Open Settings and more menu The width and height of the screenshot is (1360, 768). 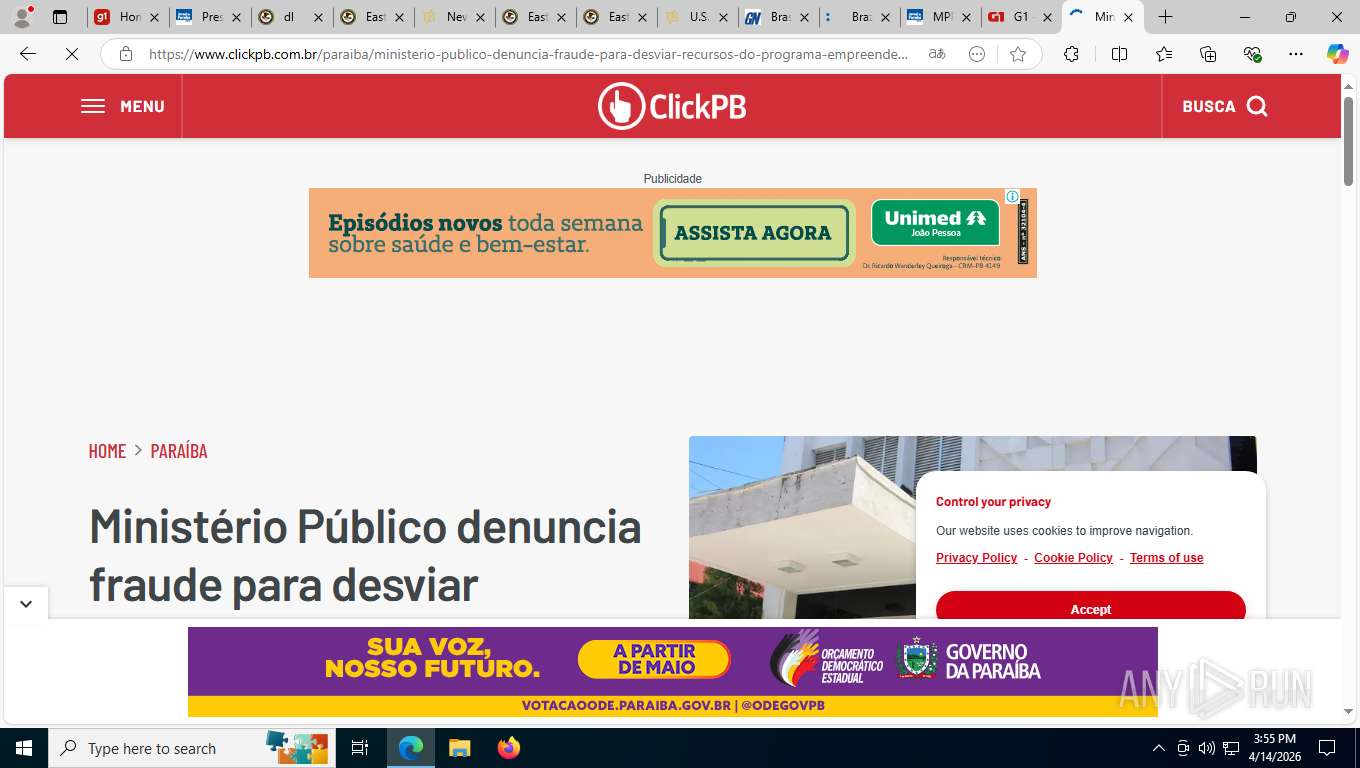[x=1296, y=54]
